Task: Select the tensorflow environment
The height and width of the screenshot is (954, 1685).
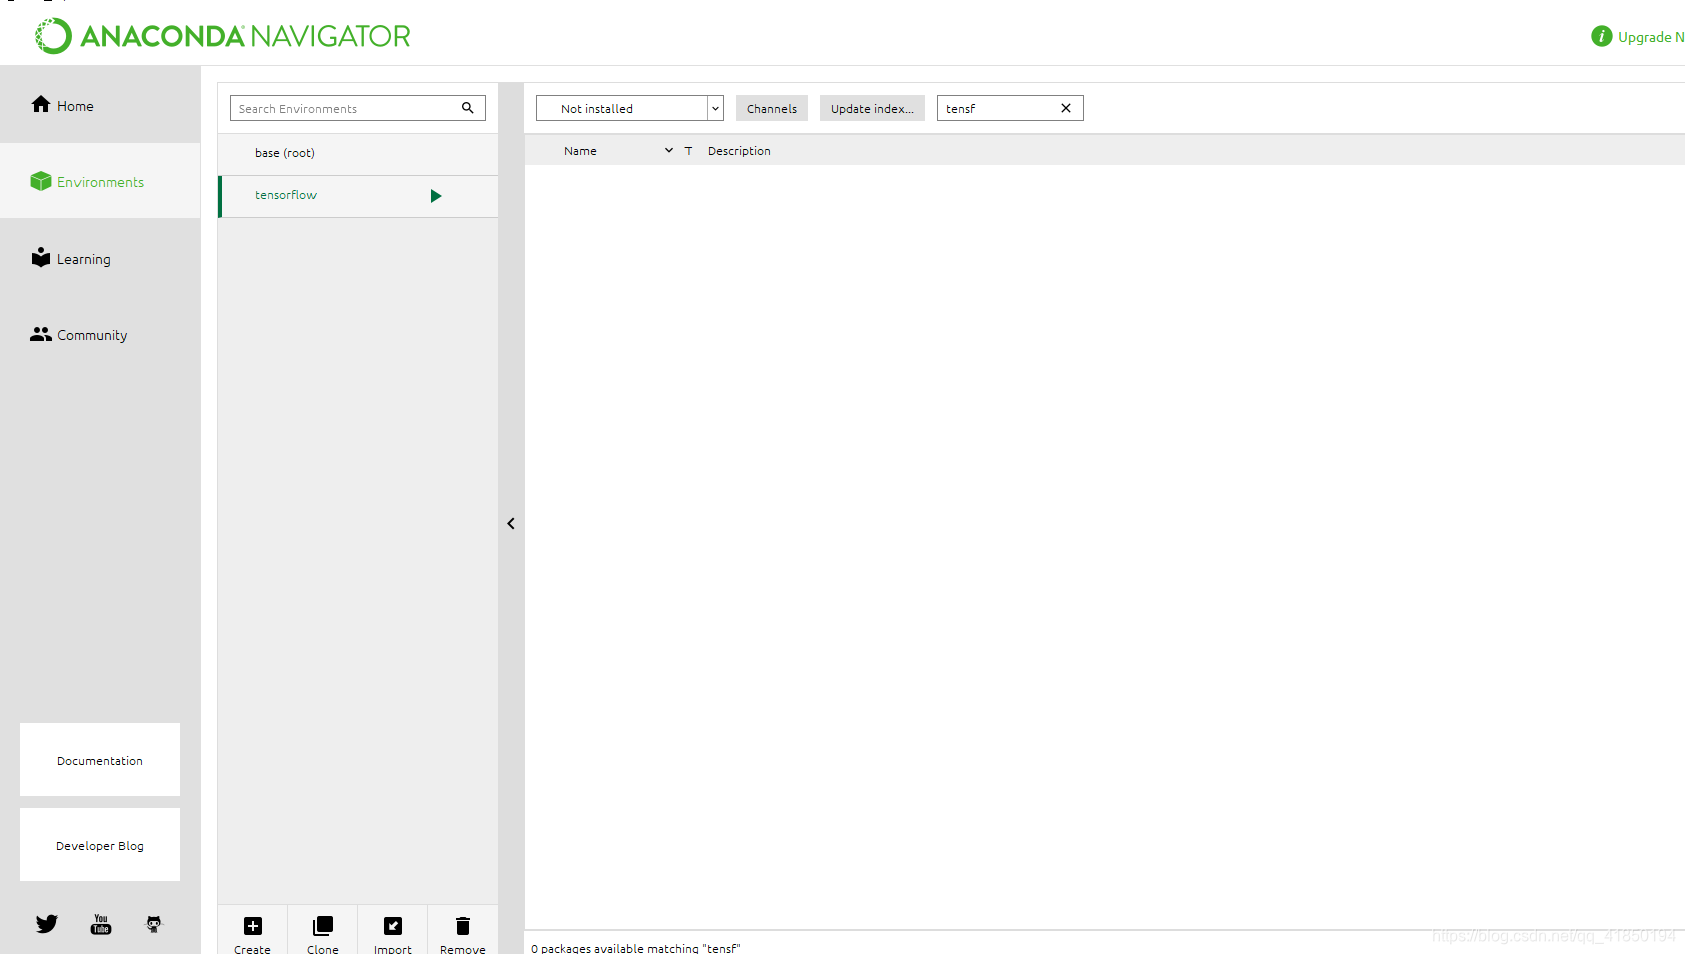Action: click(358, 196)
